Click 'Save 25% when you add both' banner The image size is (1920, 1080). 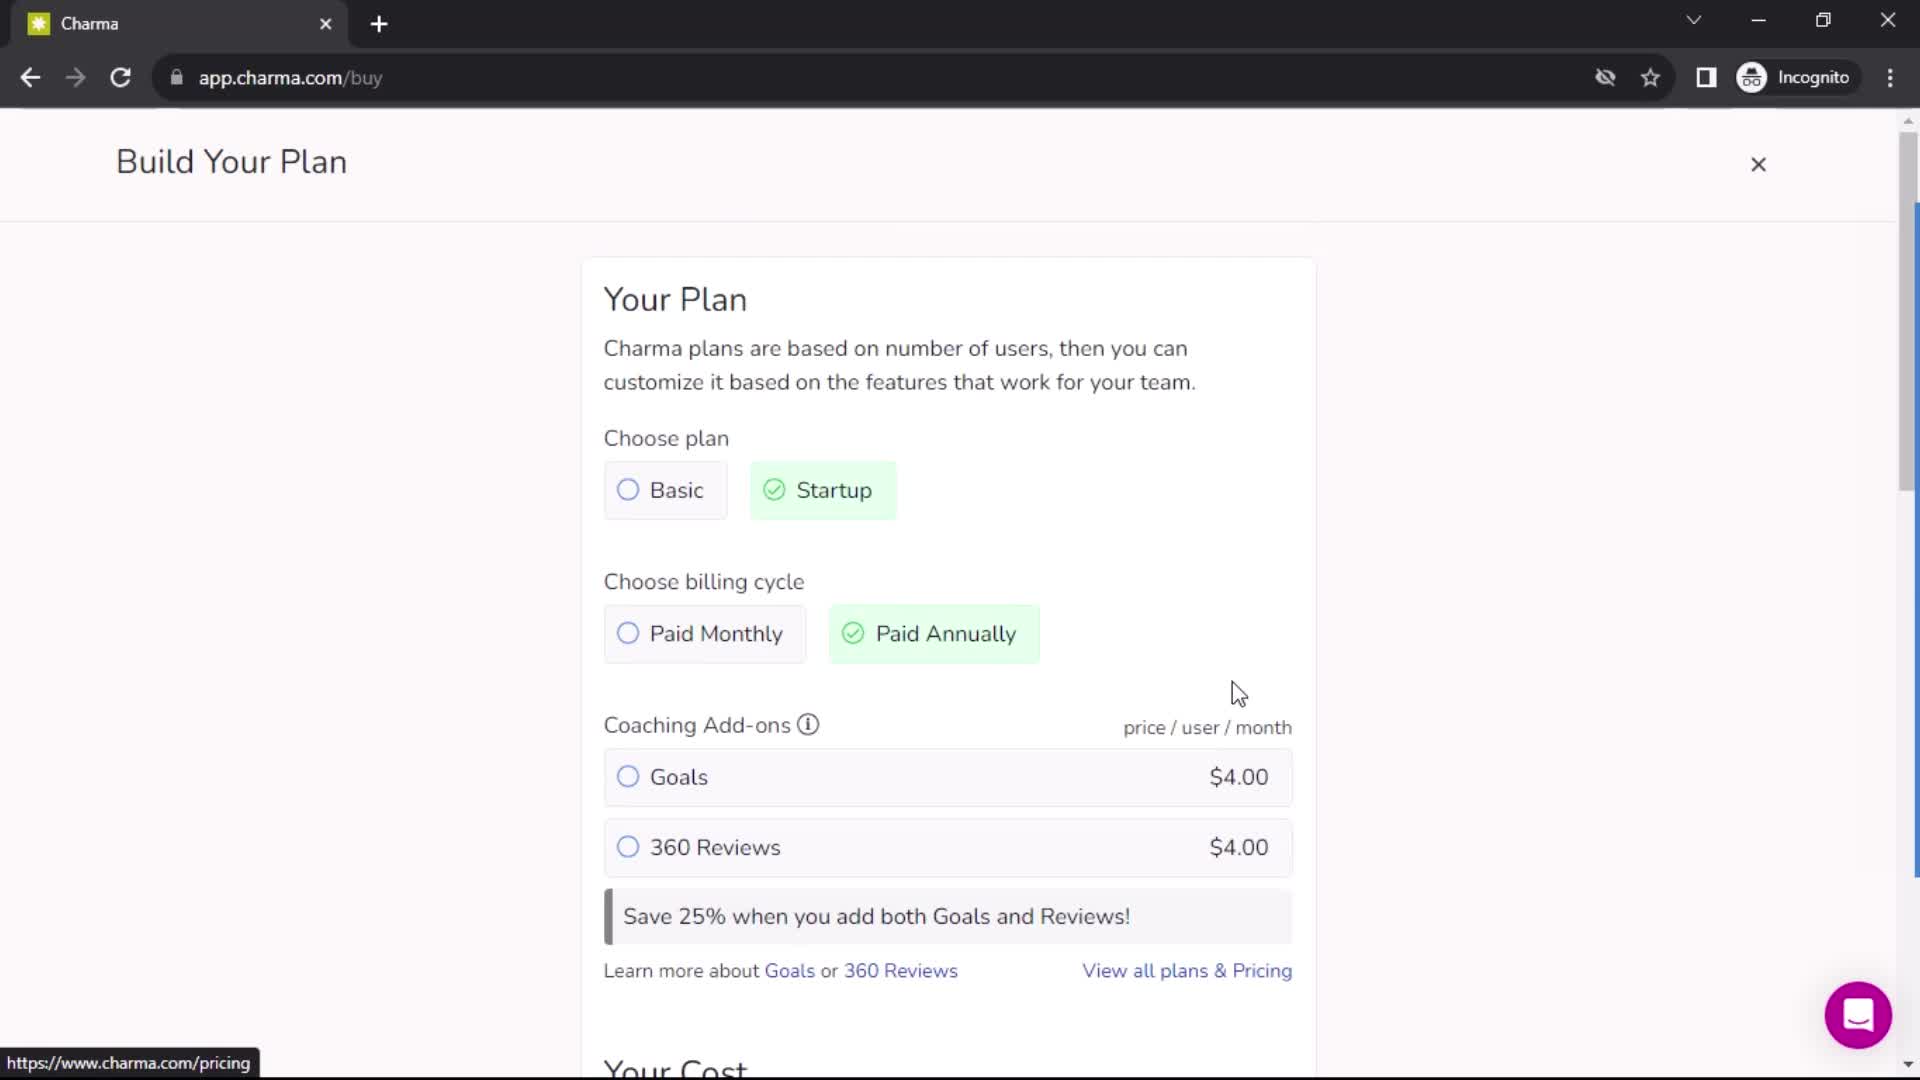pyautogui.click(x=948, y=917)
